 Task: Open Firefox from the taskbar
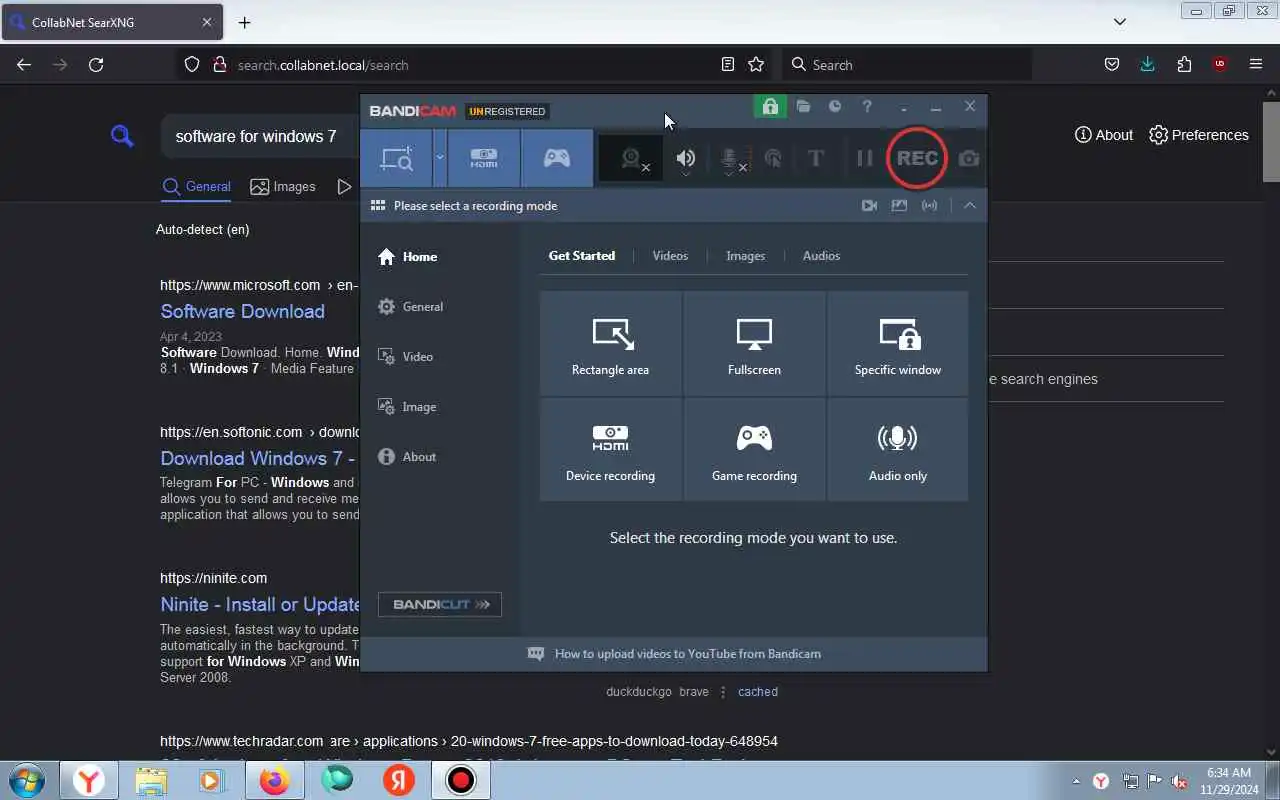274,780
